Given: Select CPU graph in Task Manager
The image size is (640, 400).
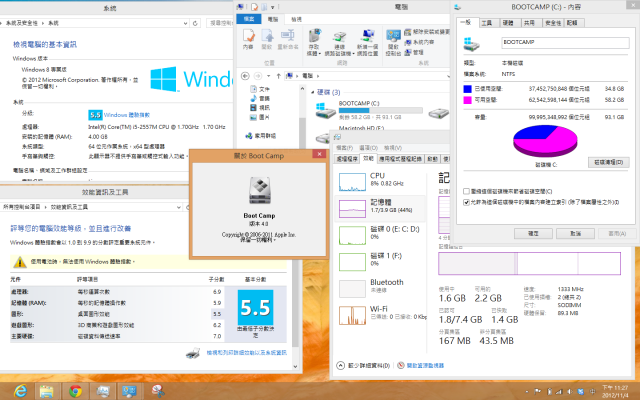Looking at the screenshot, I should tap(352, 182).
